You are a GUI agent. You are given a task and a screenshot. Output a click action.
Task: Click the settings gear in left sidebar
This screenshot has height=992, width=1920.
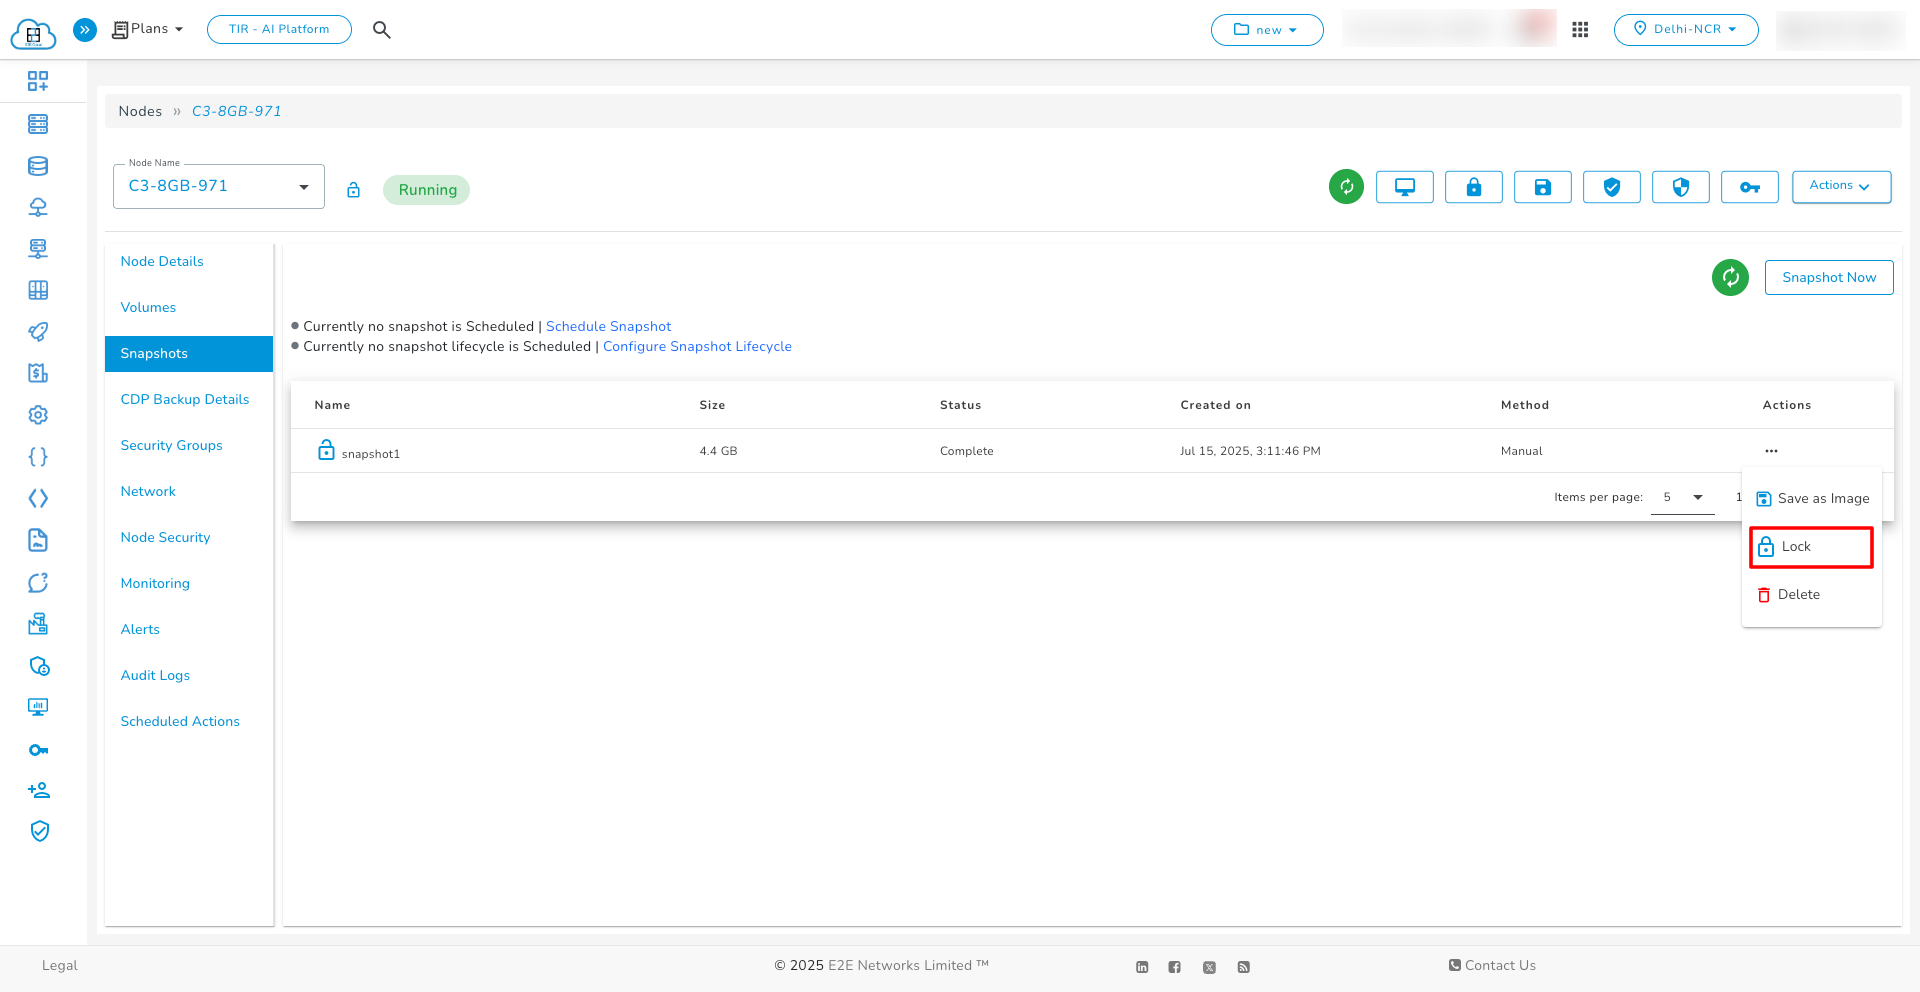38,414
